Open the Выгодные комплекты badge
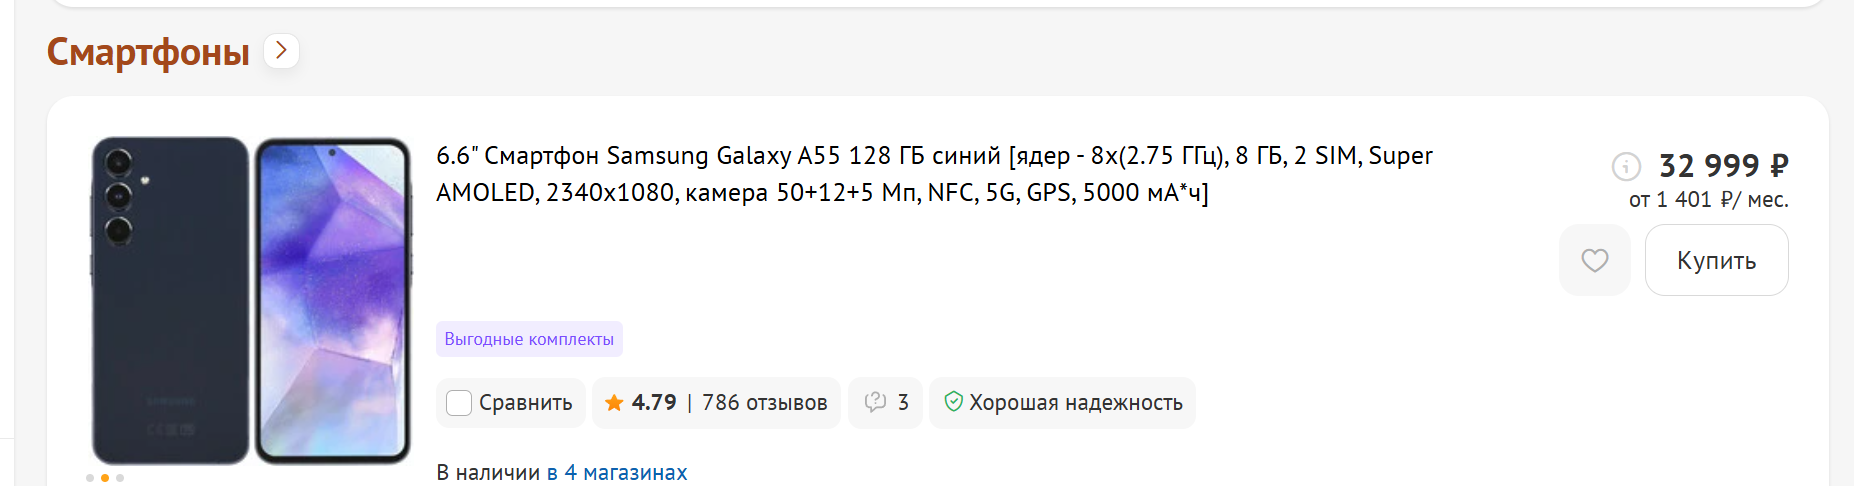The height and width of the screenshot is (486, 1854). (x=529, y=339)
